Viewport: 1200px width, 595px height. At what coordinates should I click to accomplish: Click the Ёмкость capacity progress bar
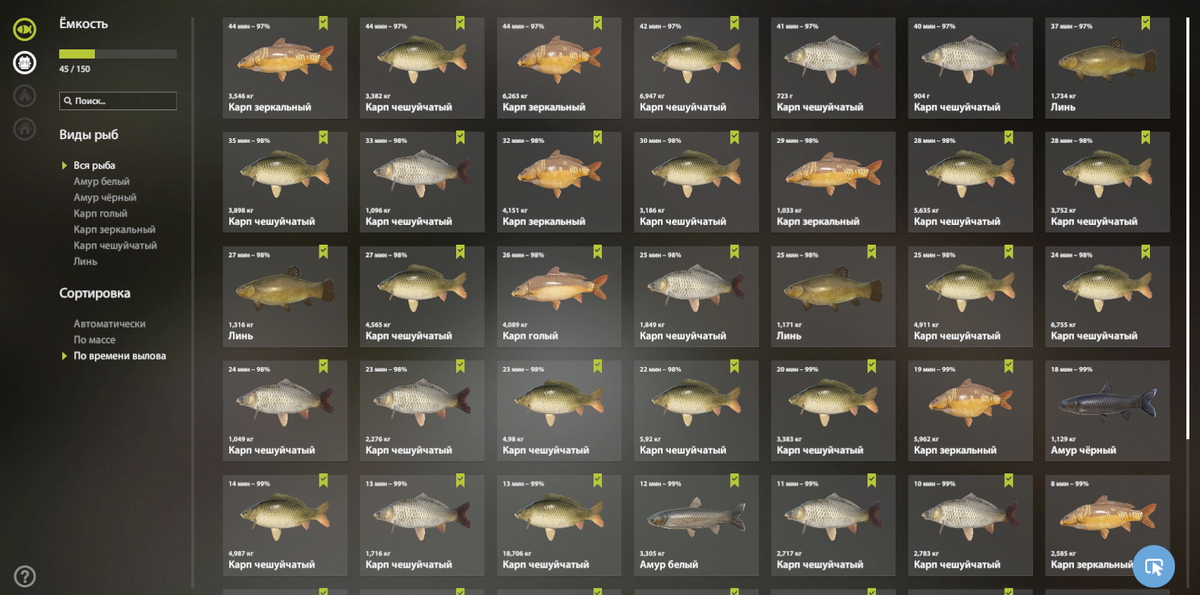point(118,54)
